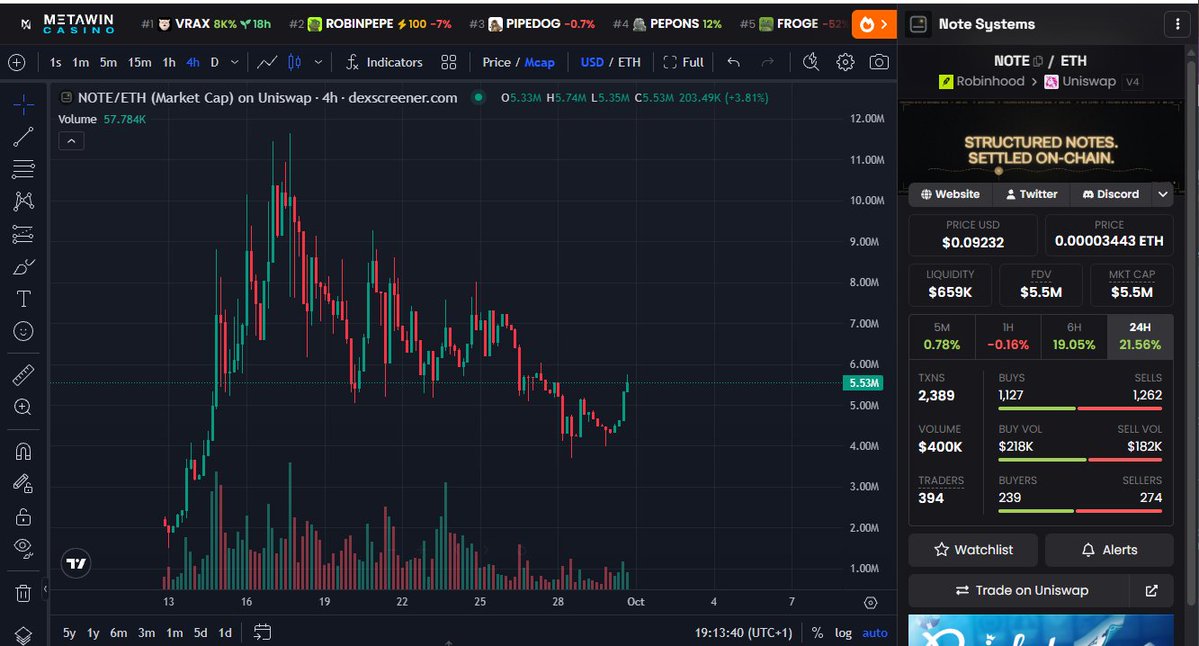Select the 1s timeframe
This screenshot has height=646, width=1199.
[x=55, y=63]
